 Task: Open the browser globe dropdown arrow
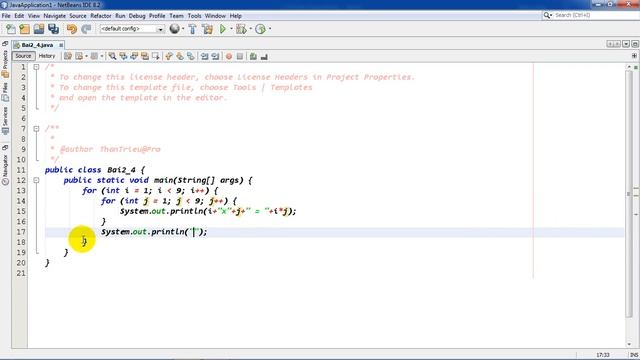tap(183, 29)
